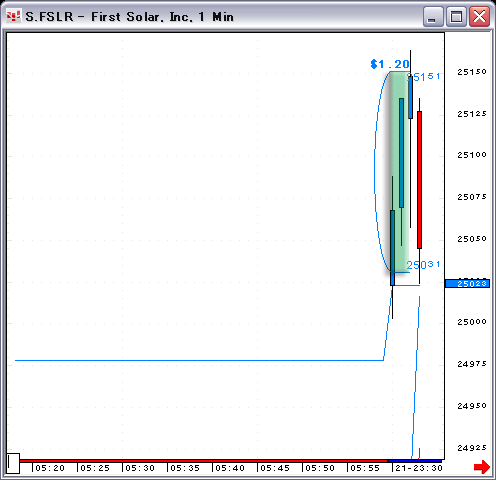496x480 pixels.
Task: Click the tall teal candlestick body
Action: click(x=401, y=153)
